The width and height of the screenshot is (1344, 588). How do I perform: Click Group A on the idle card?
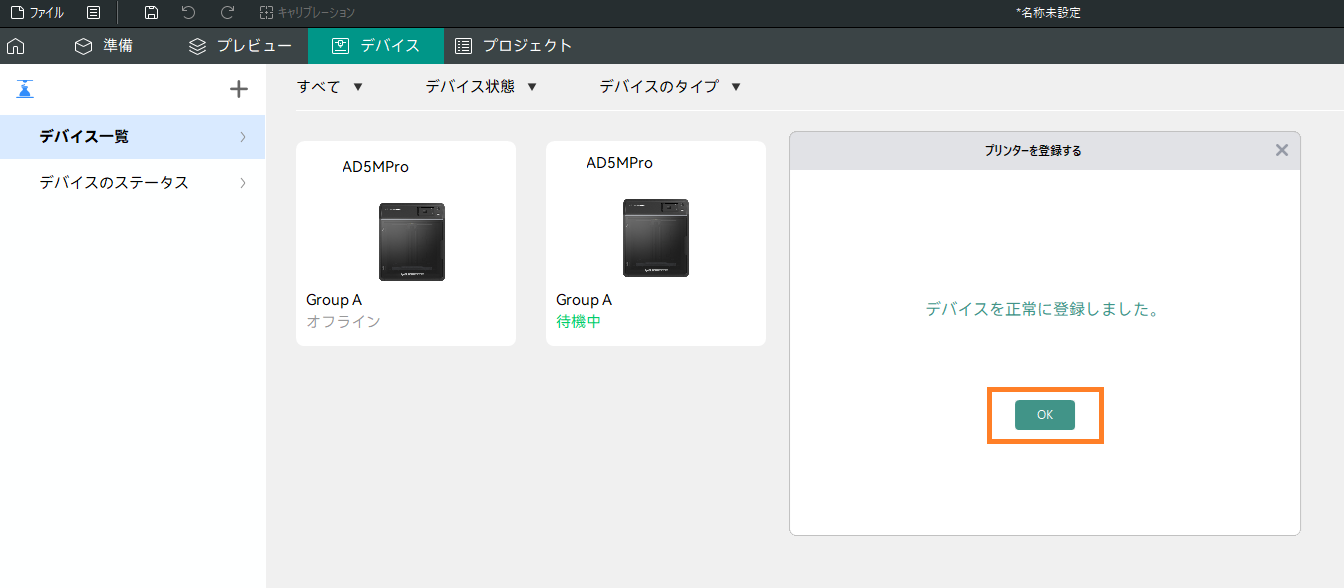coord(584,300)
